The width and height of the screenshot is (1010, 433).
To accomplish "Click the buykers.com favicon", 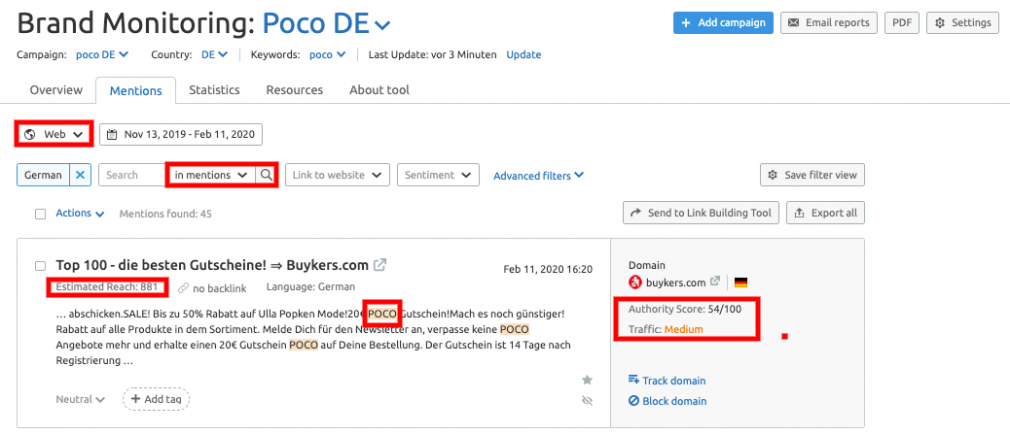I will coord(635,282).
